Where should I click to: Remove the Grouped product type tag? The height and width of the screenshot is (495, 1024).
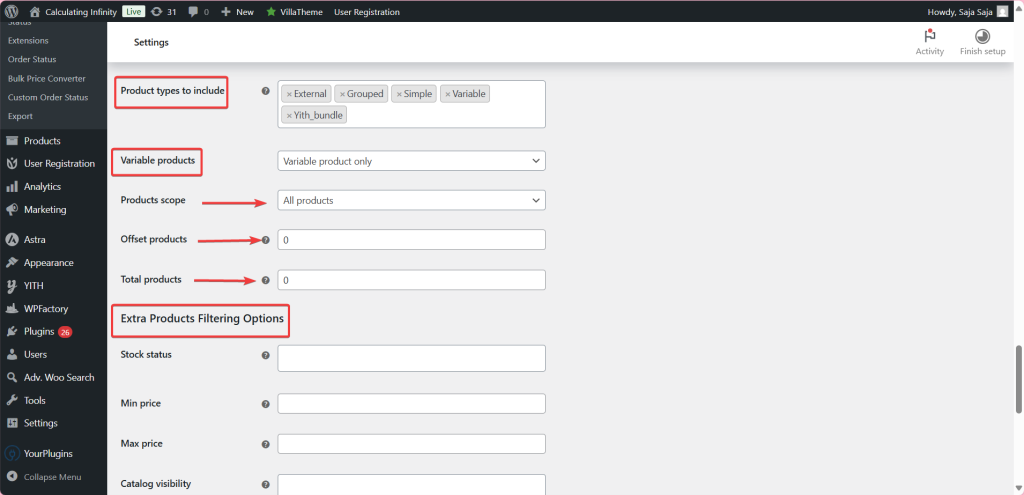tap(342, 94)
